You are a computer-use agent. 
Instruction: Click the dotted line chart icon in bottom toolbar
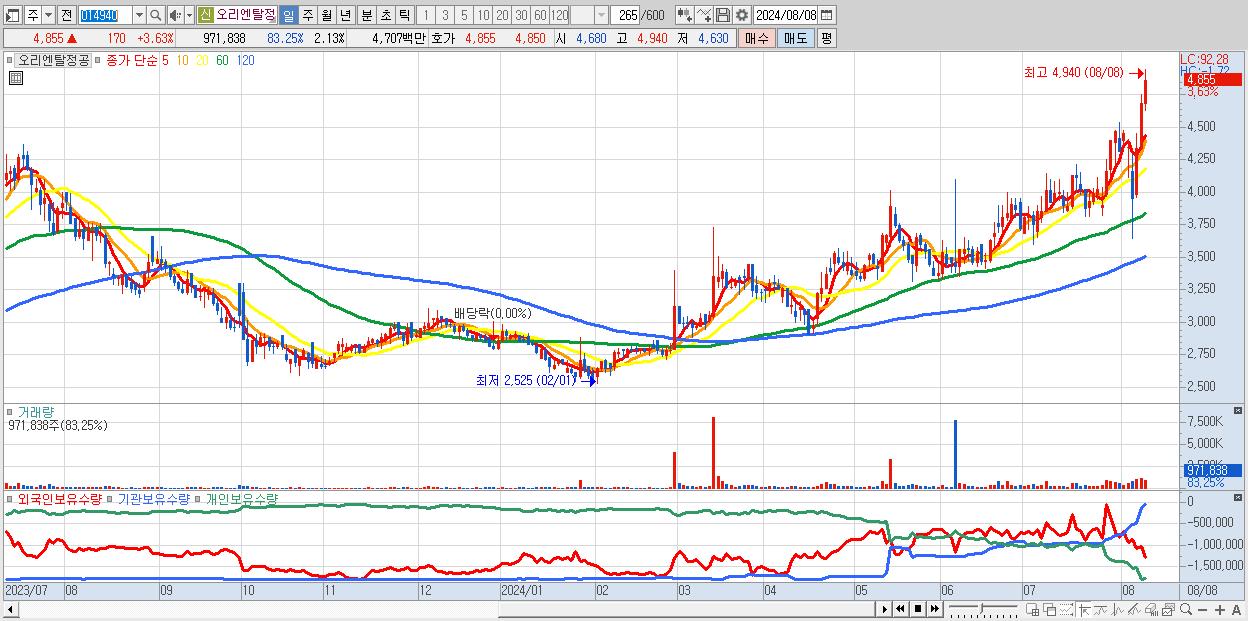click(1066, 609)
